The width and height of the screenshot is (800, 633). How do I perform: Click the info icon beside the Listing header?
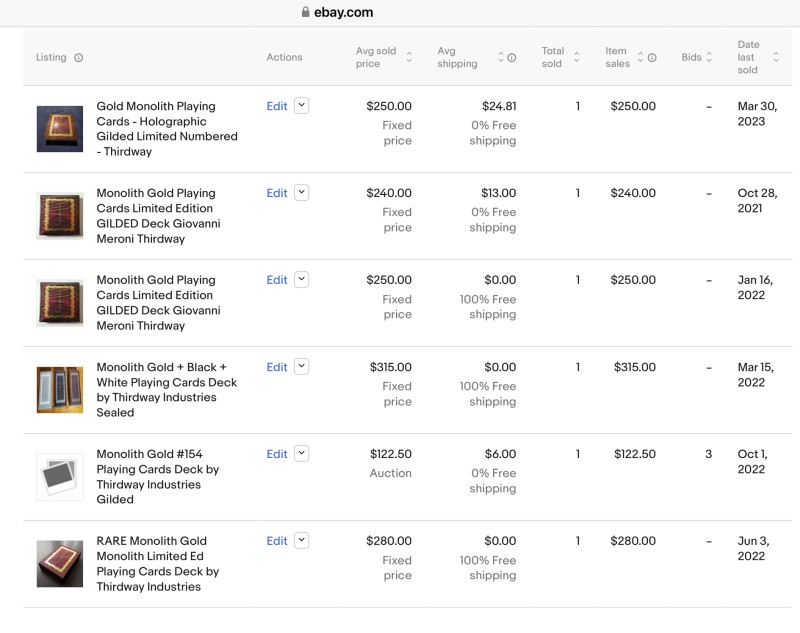pos(79,58)
